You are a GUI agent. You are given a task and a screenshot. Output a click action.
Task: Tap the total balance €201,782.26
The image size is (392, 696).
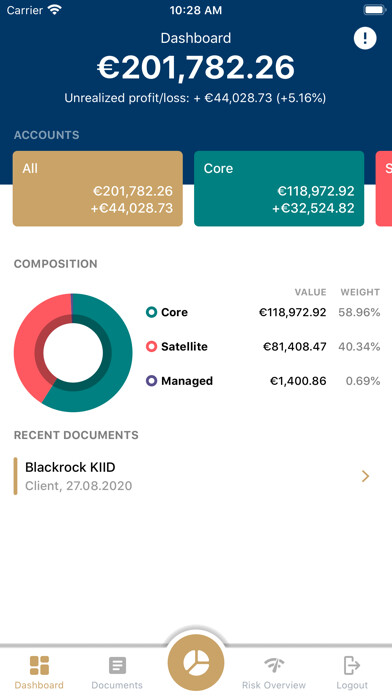tap(196, 68)
